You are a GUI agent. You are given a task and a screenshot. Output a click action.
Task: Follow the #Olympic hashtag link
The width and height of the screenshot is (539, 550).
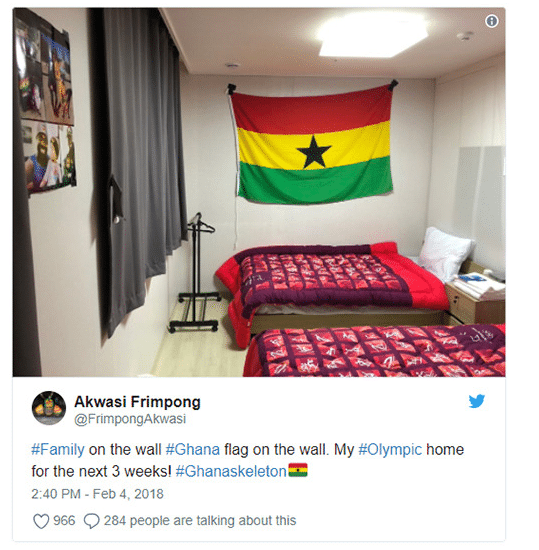click(x=390, y=450)
